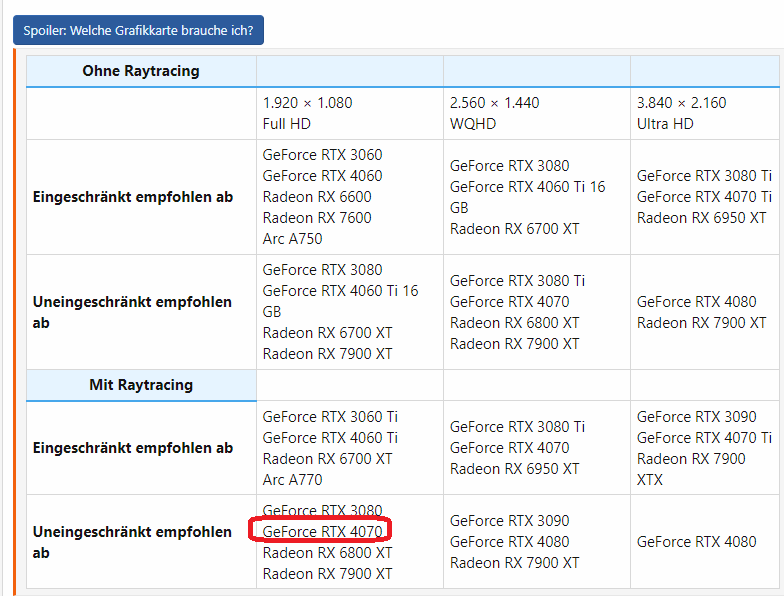Click "Radeon RX 6700 XT" in the WQHD column
This screenshot has height=605, width=784.
pos(514,229)
